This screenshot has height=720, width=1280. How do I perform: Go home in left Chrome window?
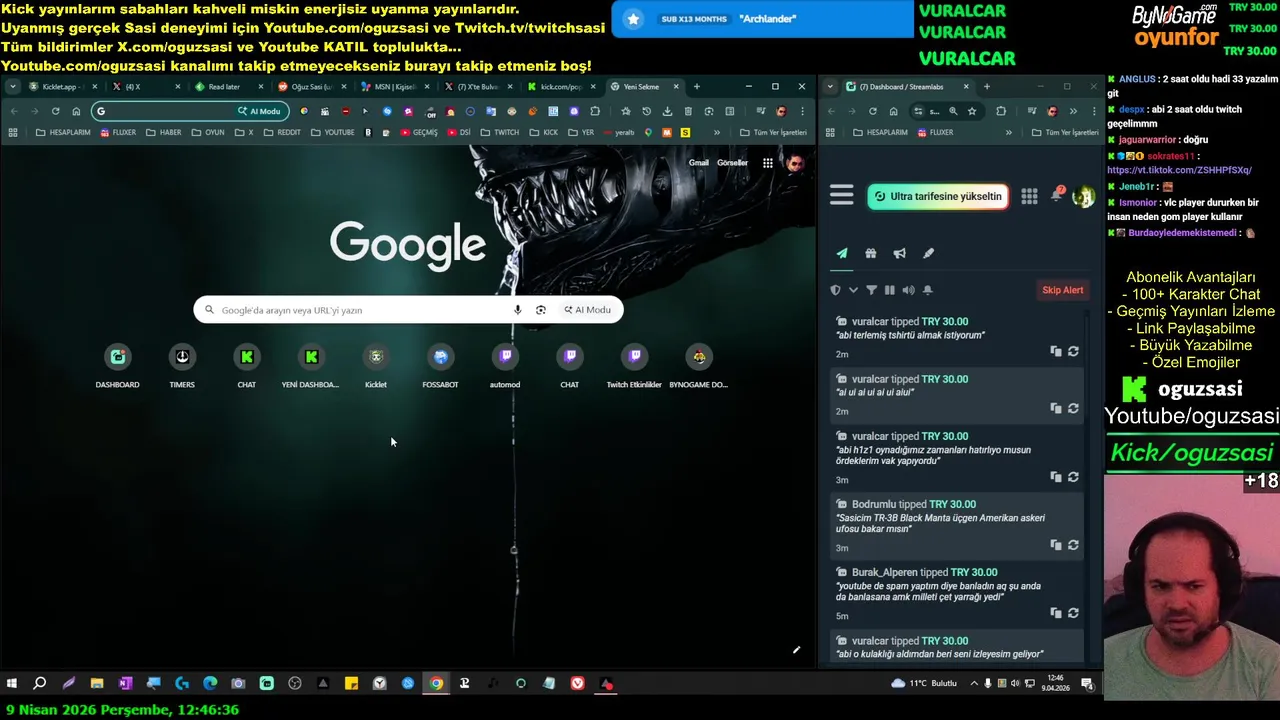(x=76, y=111)
